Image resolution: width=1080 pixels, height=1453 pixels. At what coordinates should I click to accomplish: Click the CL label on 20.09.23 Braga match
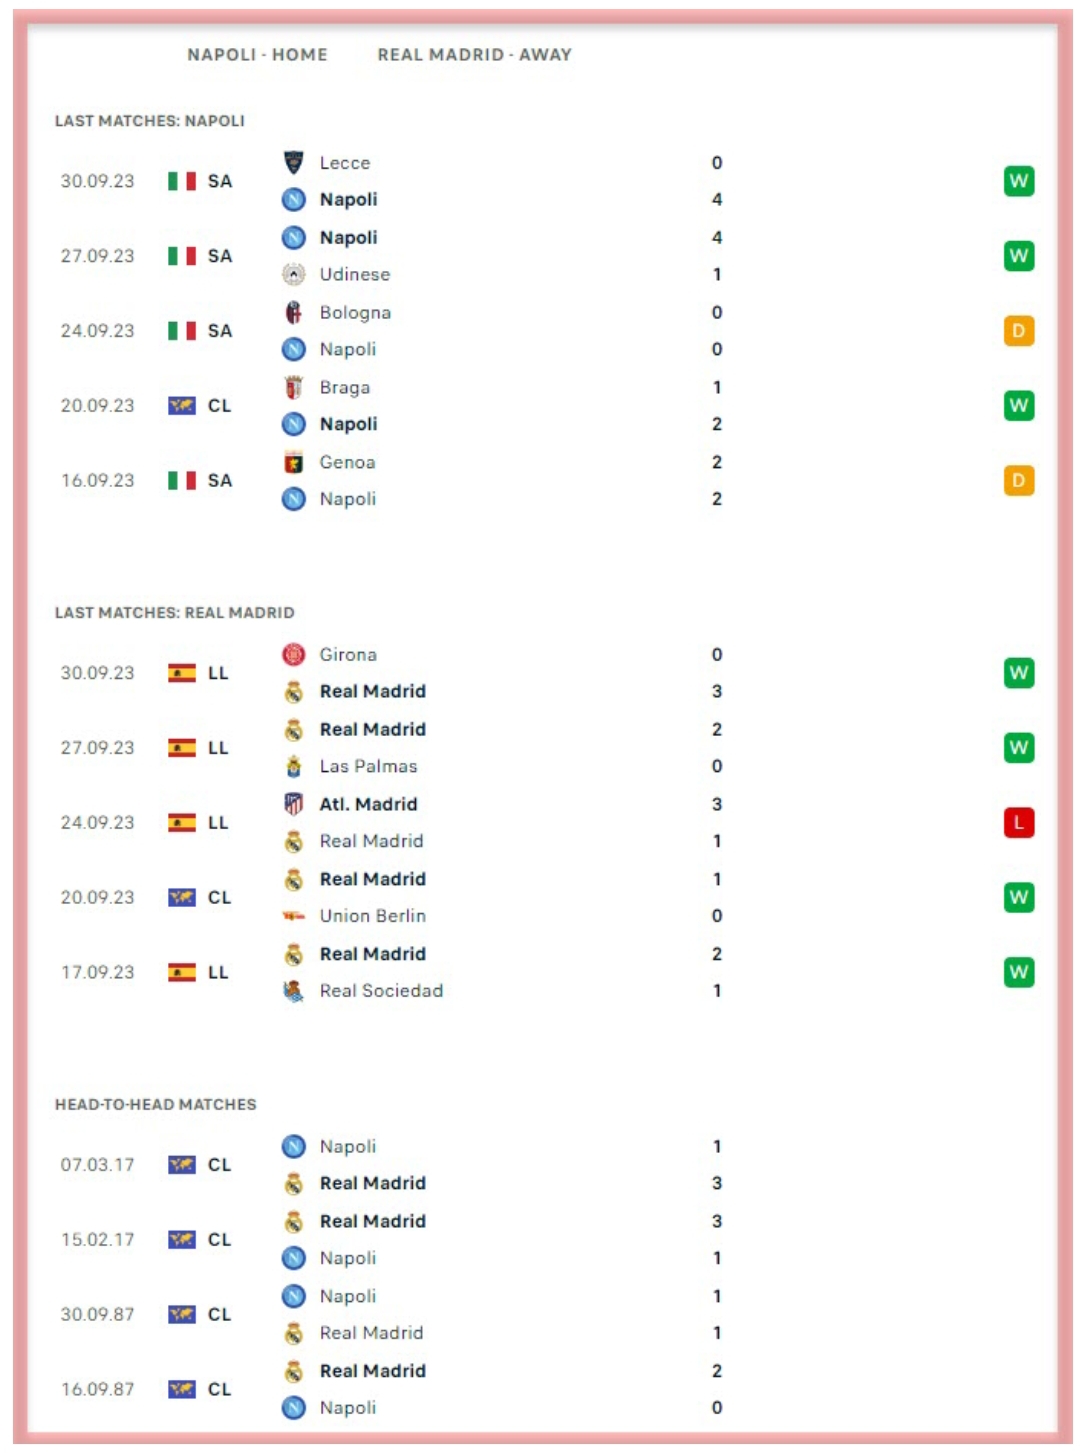(x=219, y=406)
